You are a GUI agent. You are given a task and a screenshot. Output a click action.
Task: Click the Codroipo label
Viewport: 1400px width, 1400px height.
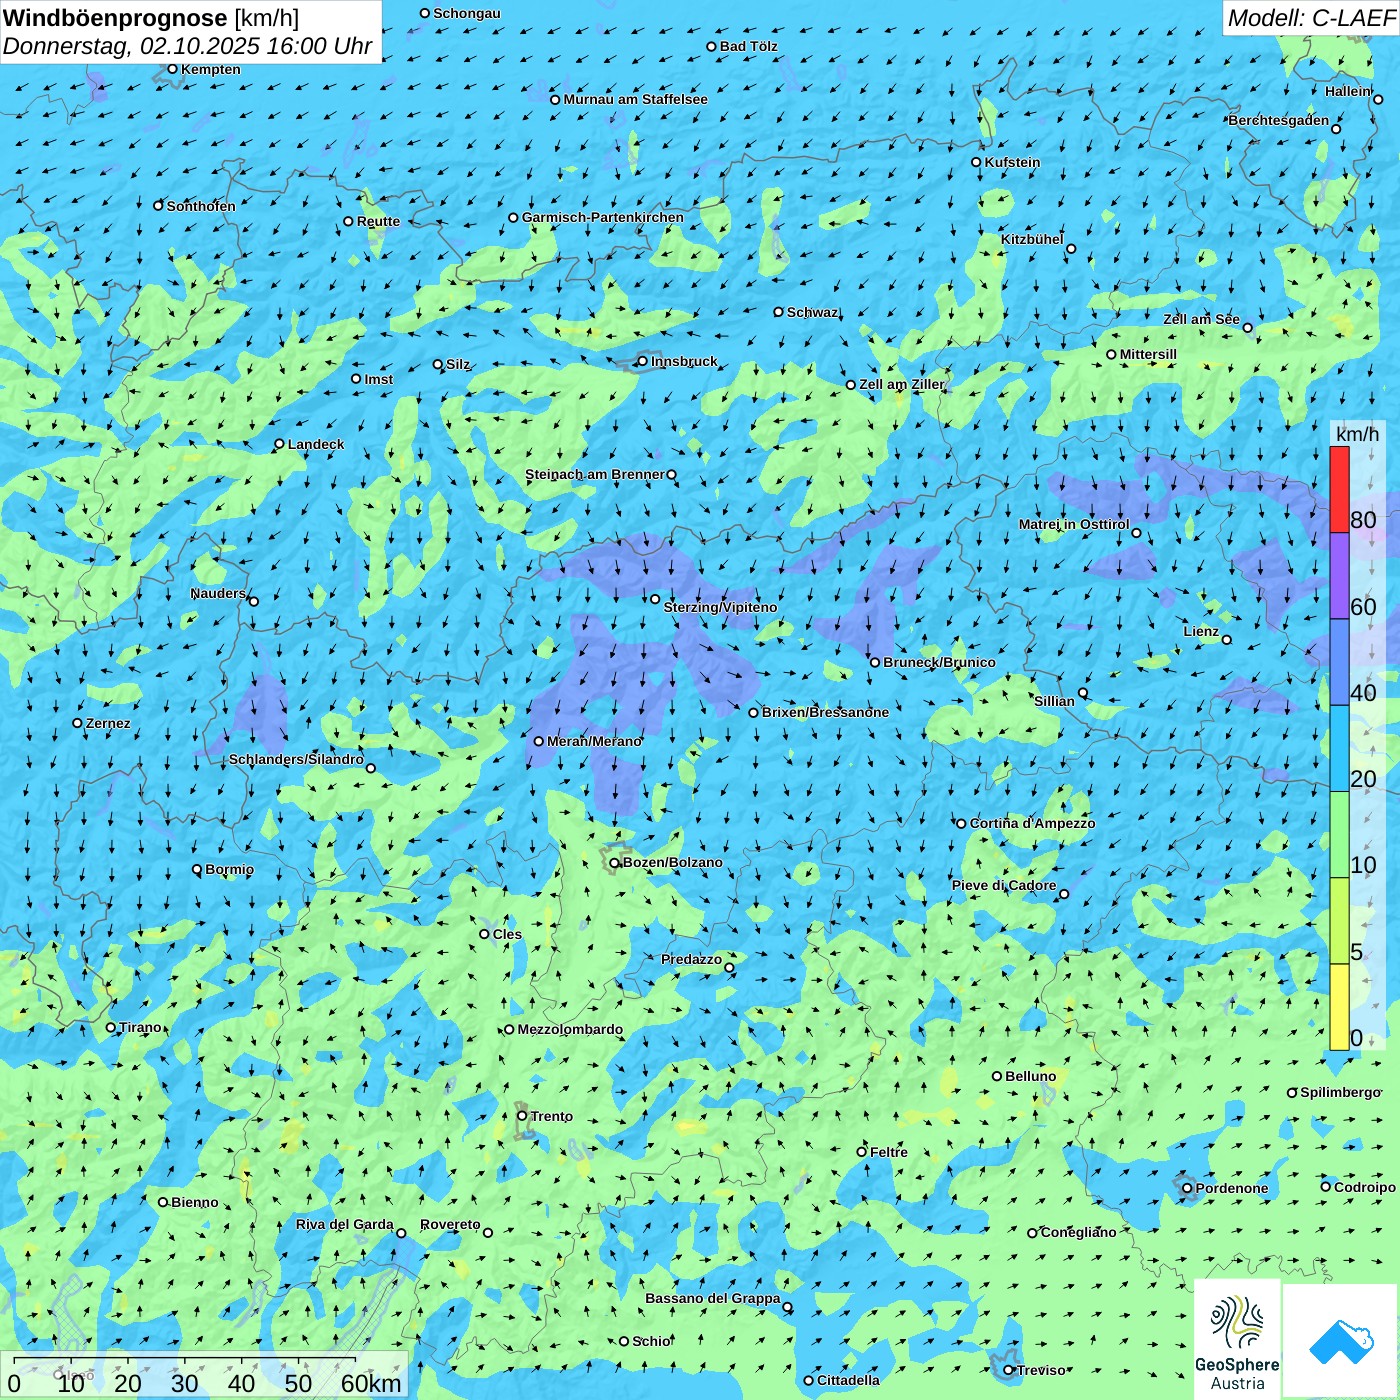point(1365,1187)
